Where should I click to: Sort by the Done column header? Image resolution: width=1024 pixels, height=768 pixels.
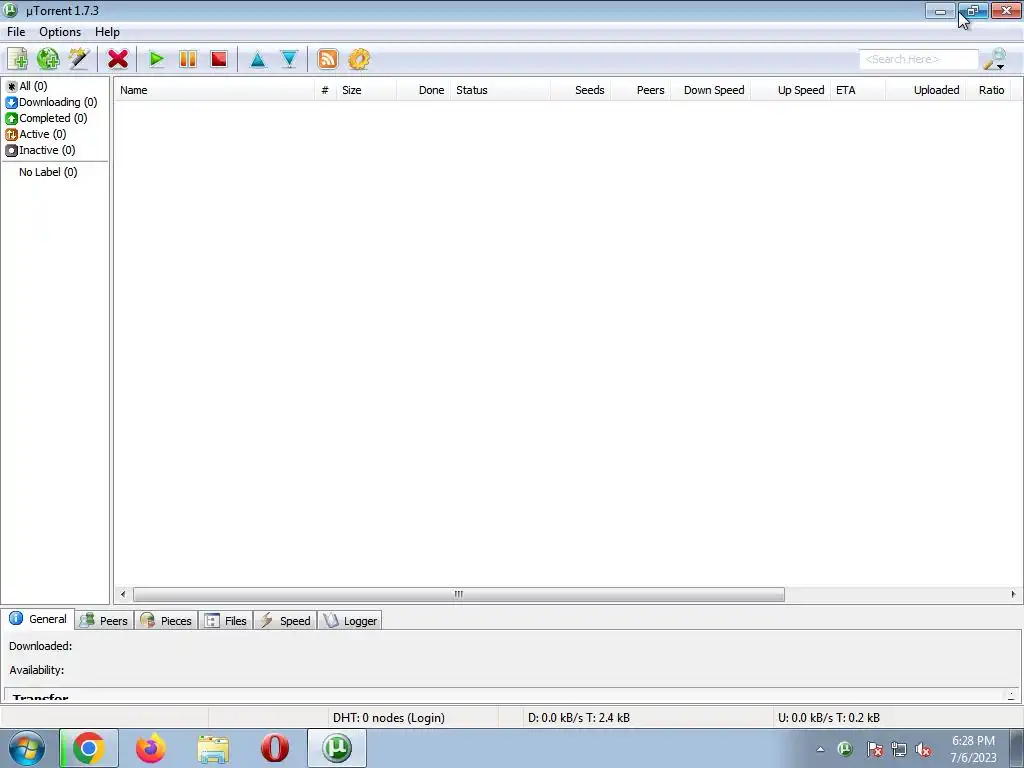pyautogui.click(x=423, y=90)
